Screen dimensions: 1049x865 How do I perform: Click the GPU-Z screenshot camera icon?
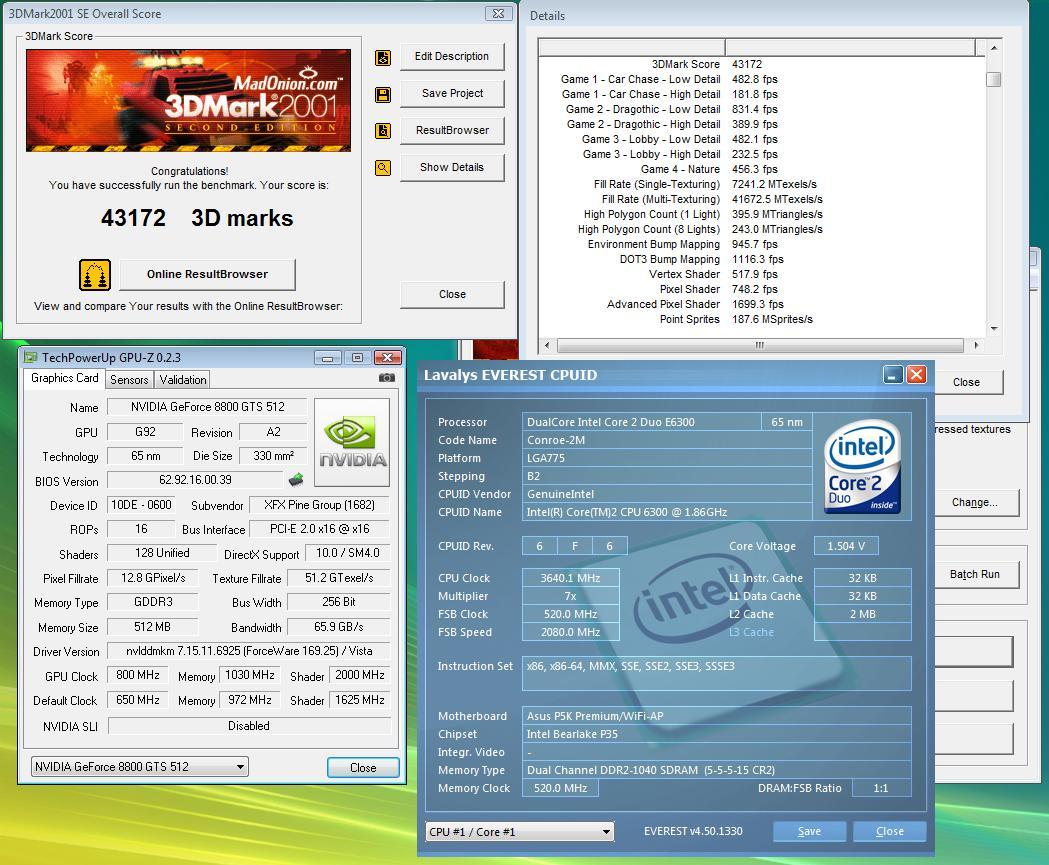387,378
